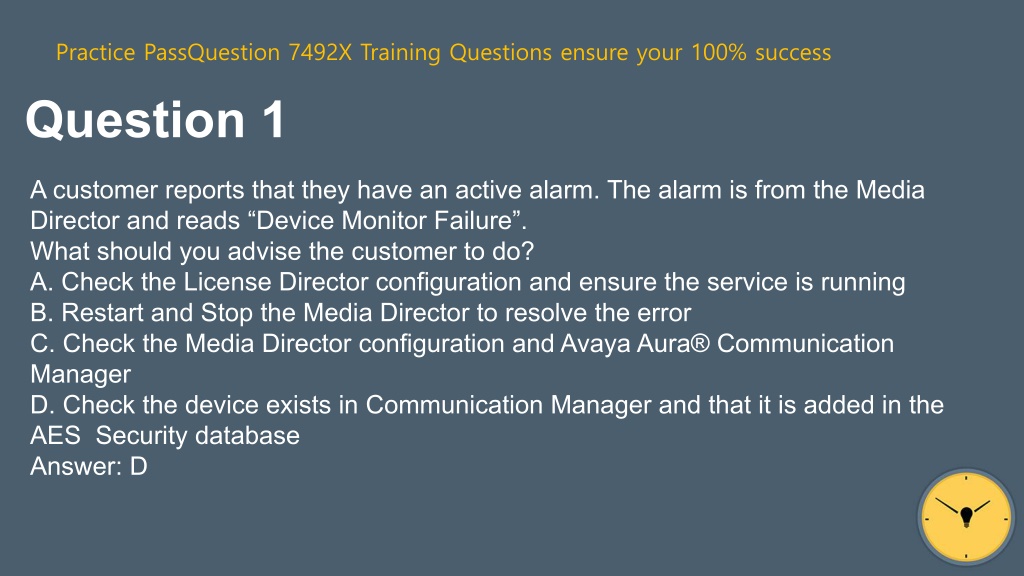The height and width of the screenshot is (576, 1024).
Task: Select option B Restart and Stop Media Director
Action: coord(360,313)
